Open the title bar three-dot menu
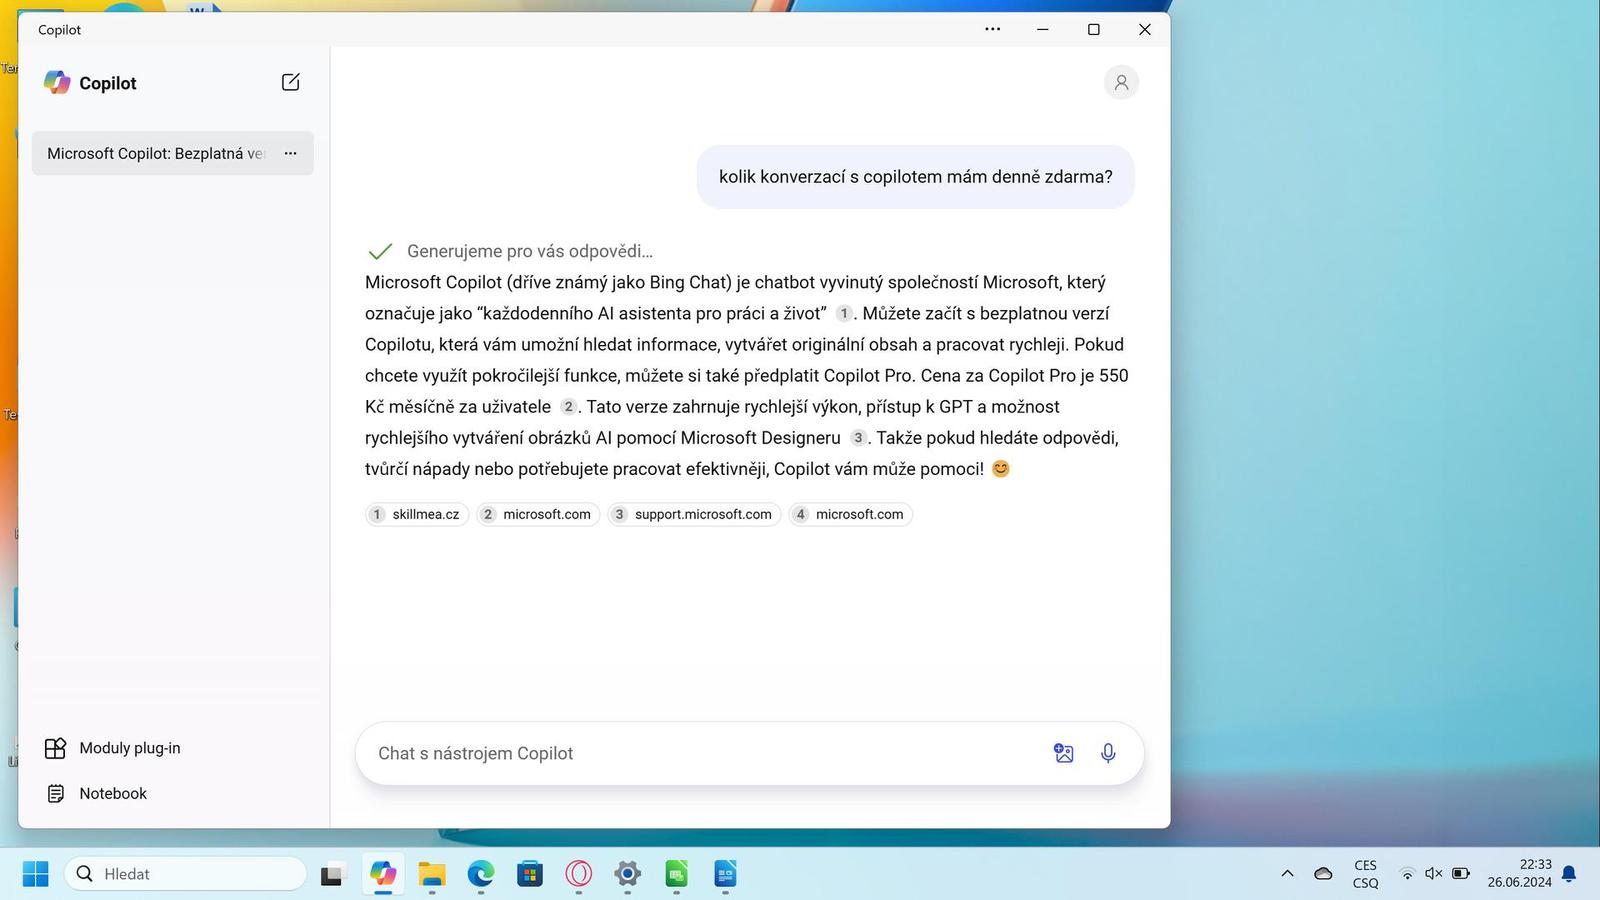This screenshot has width=1600, height=900. point(992,29)
